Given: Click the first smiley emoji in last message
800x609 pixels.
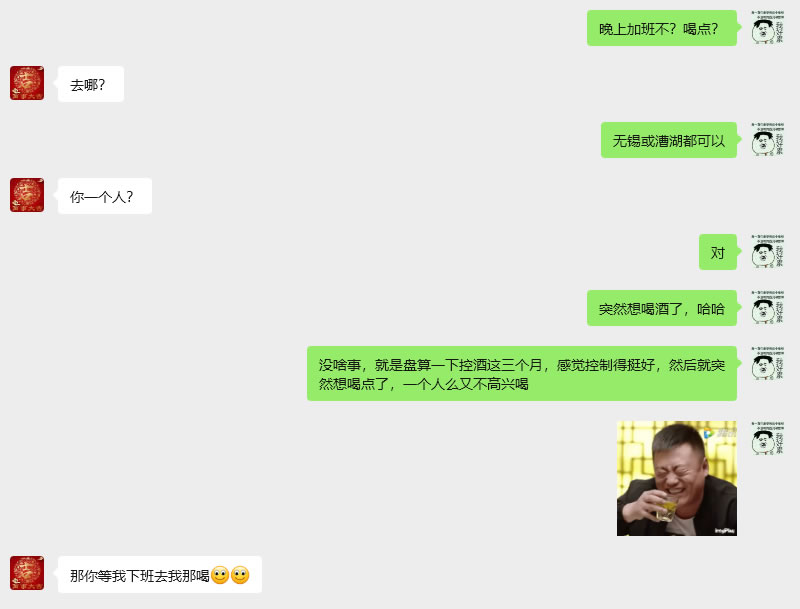Looking at the screenshot, I should pyautogui.click(x=220, y=575).
